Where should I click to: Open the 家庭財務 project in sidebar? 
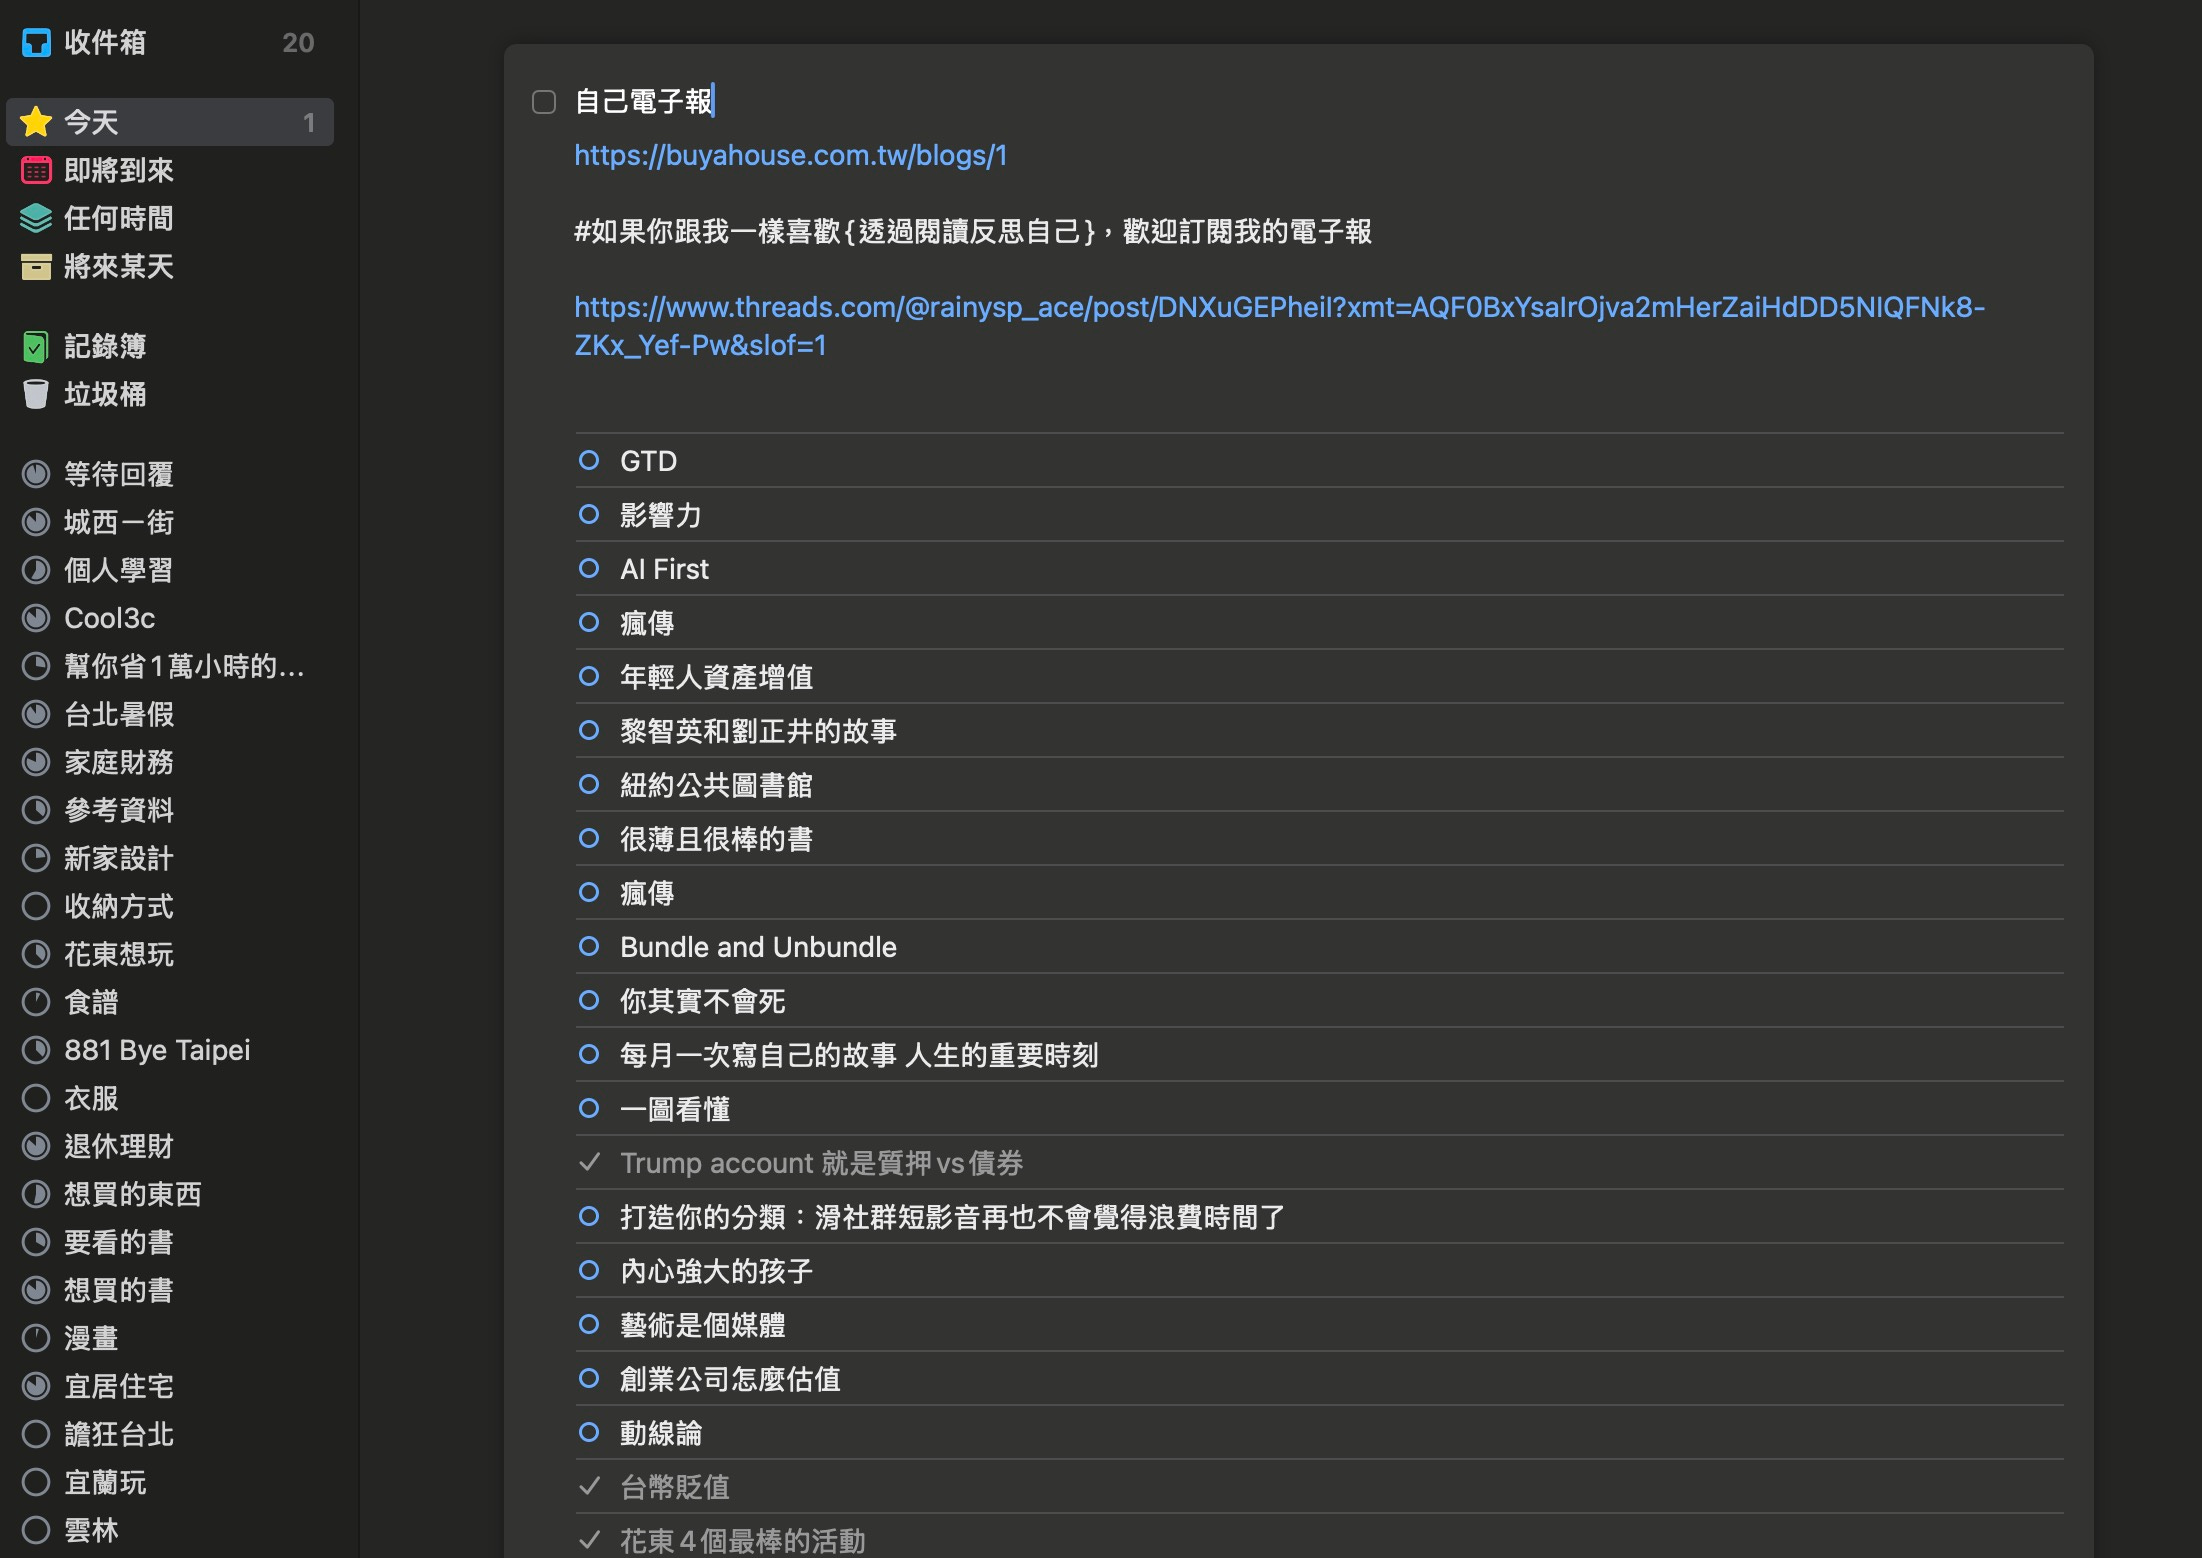(118, 762)
